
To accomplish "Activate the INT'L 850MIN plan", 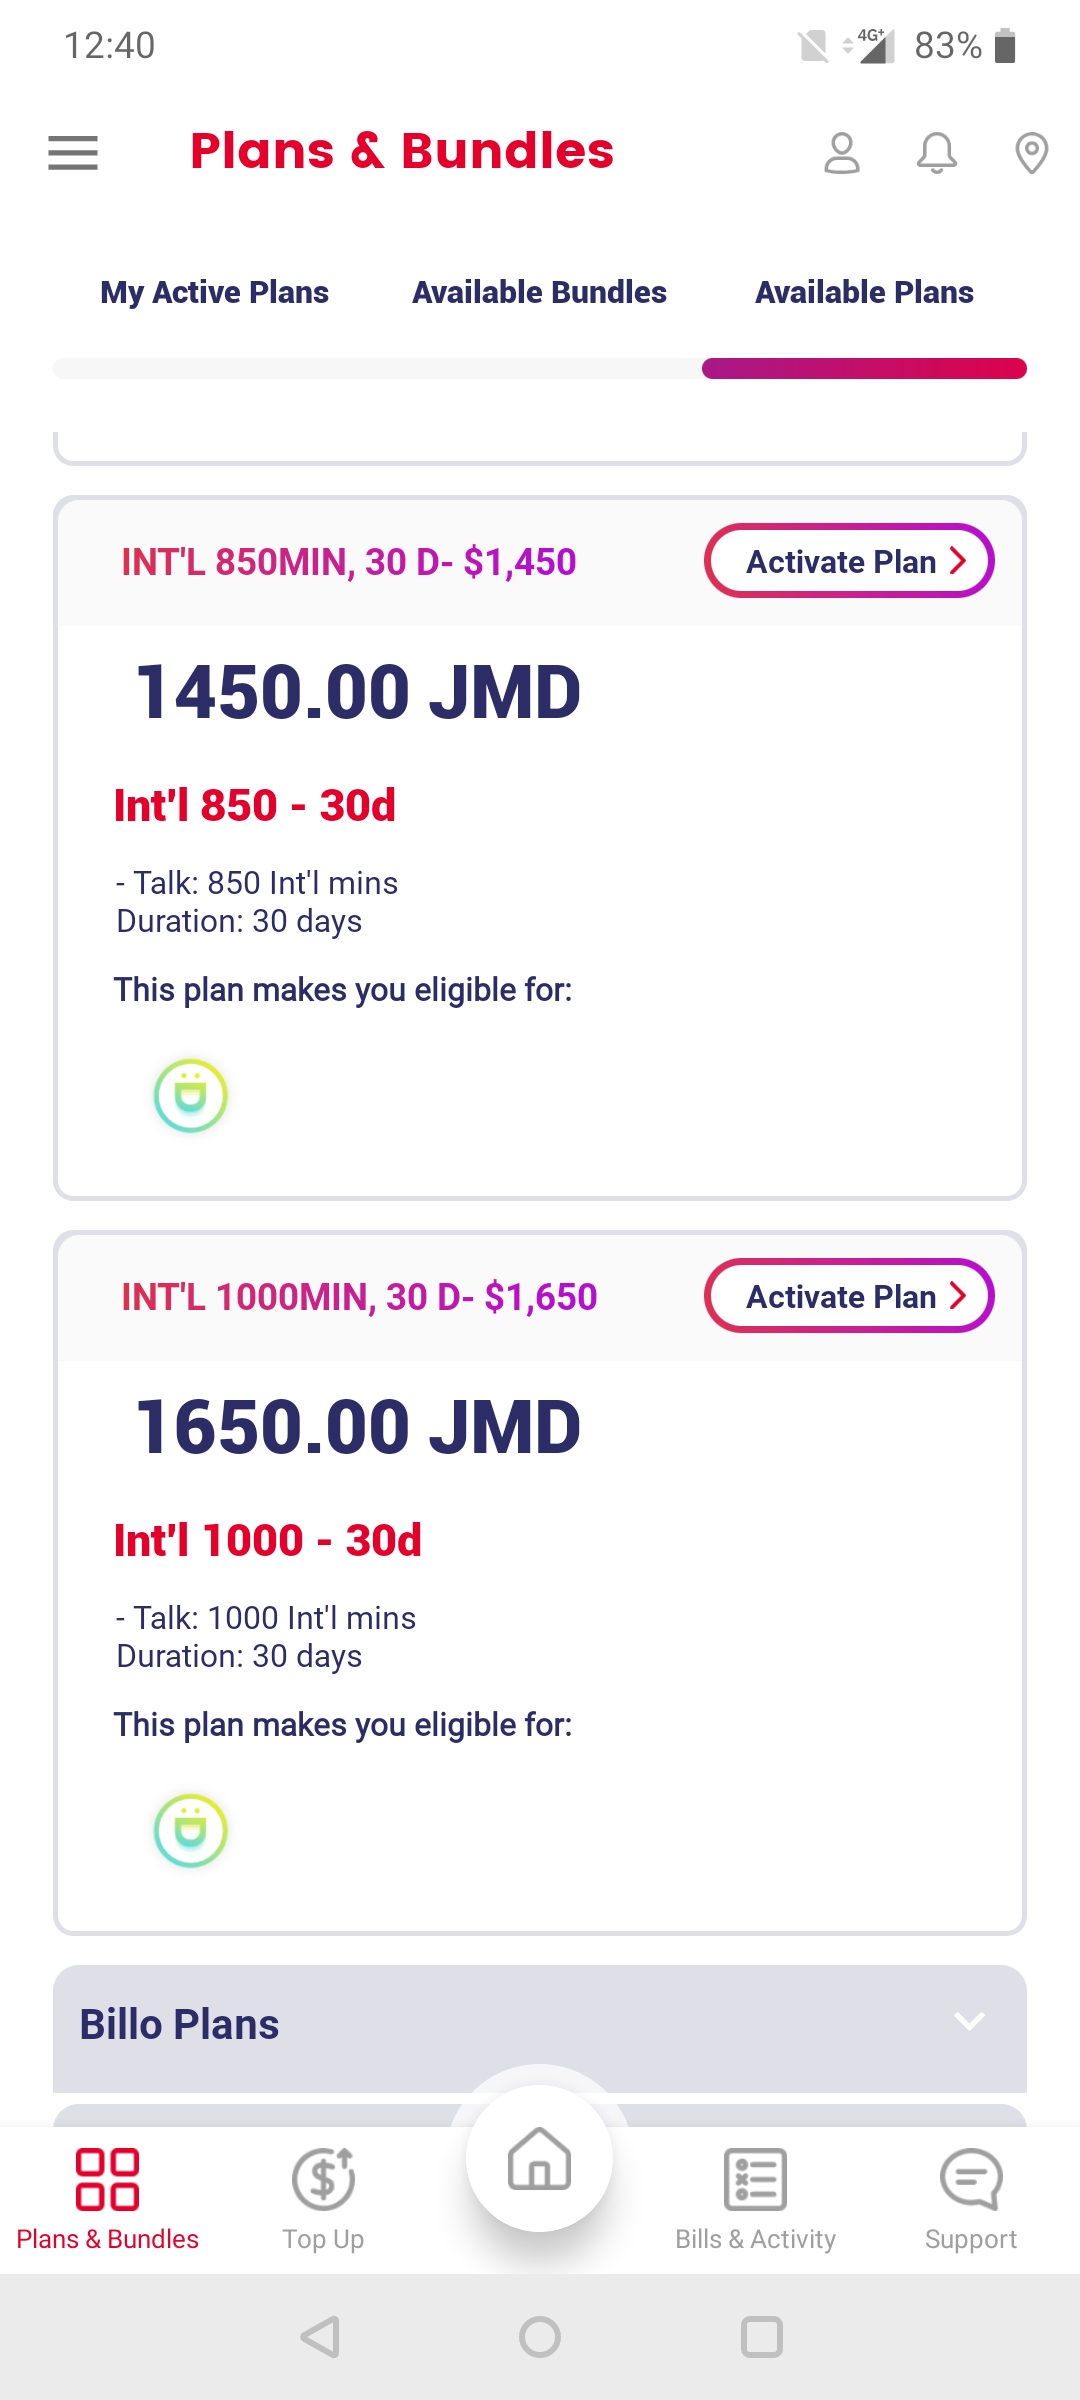I will [x=850, y=561].
